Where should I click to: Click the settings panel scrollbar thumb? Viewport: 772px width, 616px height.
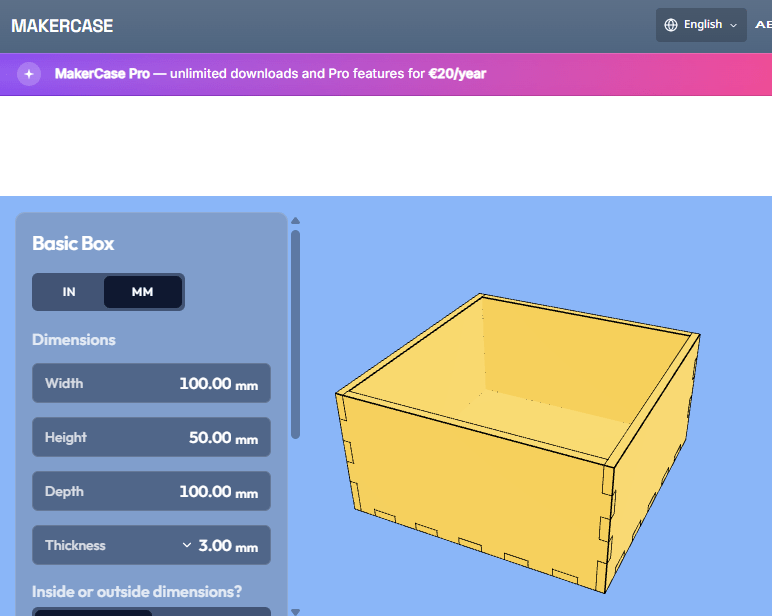click(295, 334)
